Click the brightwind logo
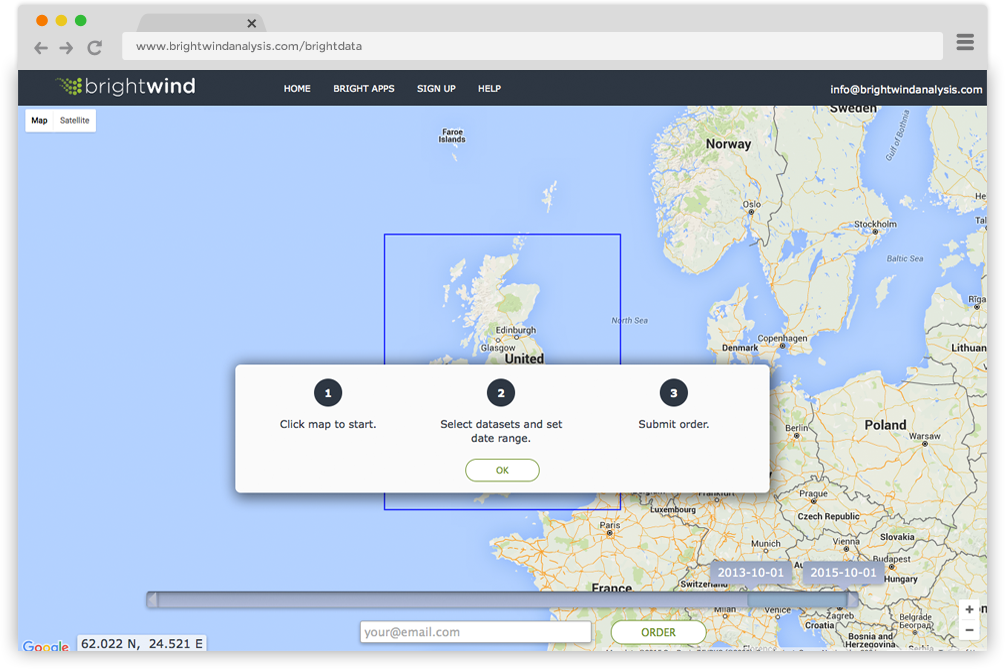 pyautogui.click(x=126, y=87)
